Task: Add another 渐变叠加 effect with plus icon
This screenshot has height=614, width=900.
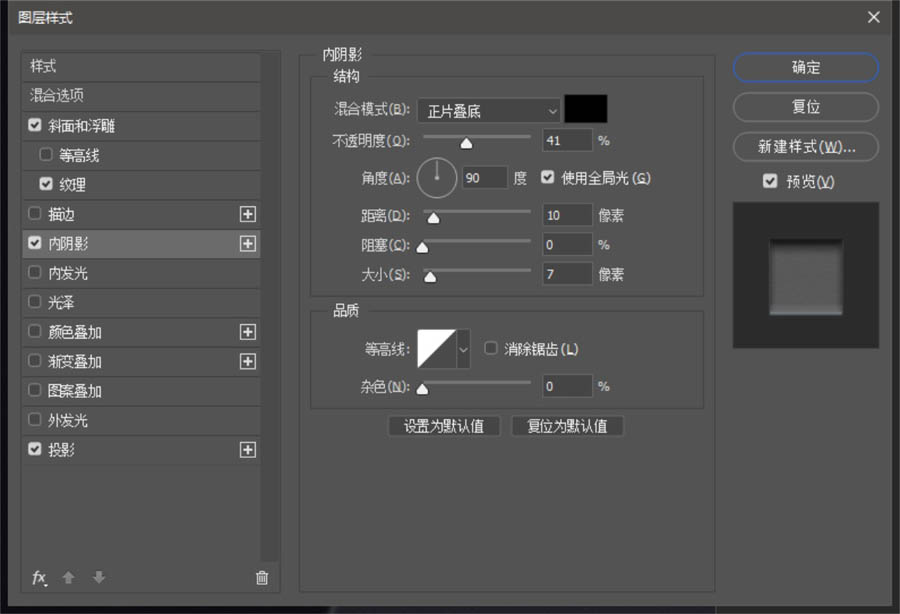Action: pos(247,362)
